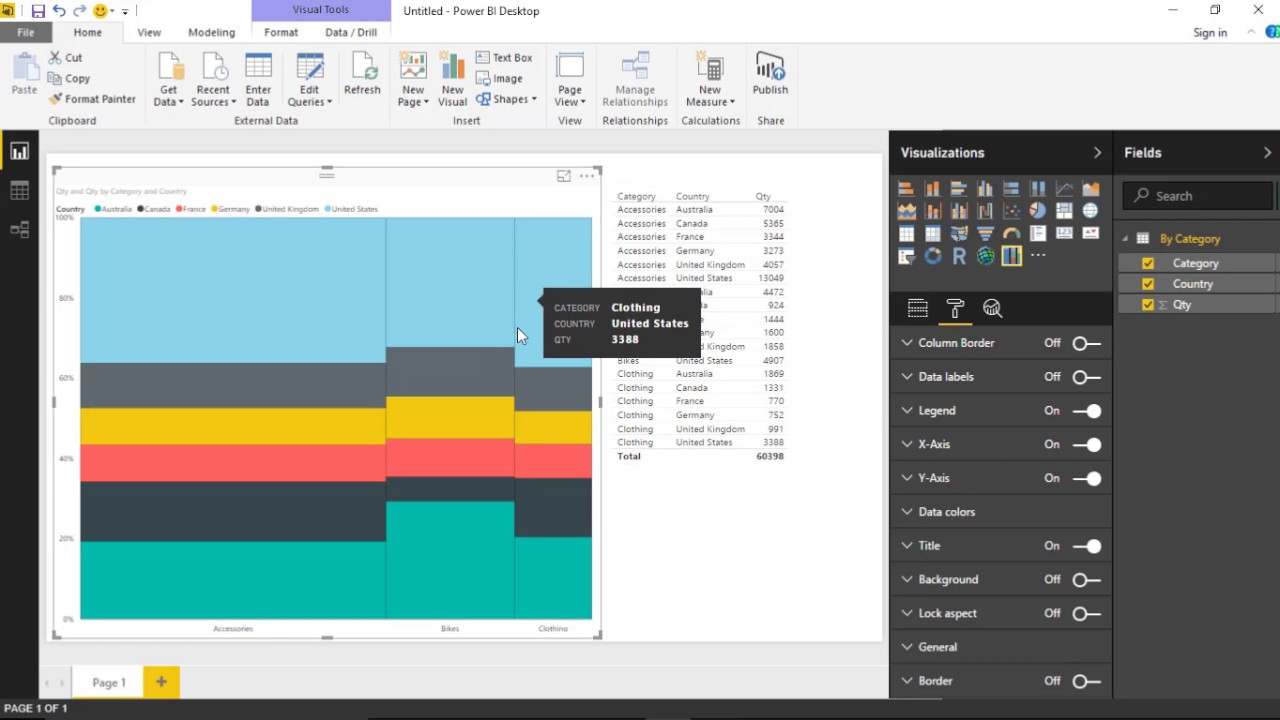
Task: Click the Focus mode icon on chart
Action: click(x=564, y=176)
